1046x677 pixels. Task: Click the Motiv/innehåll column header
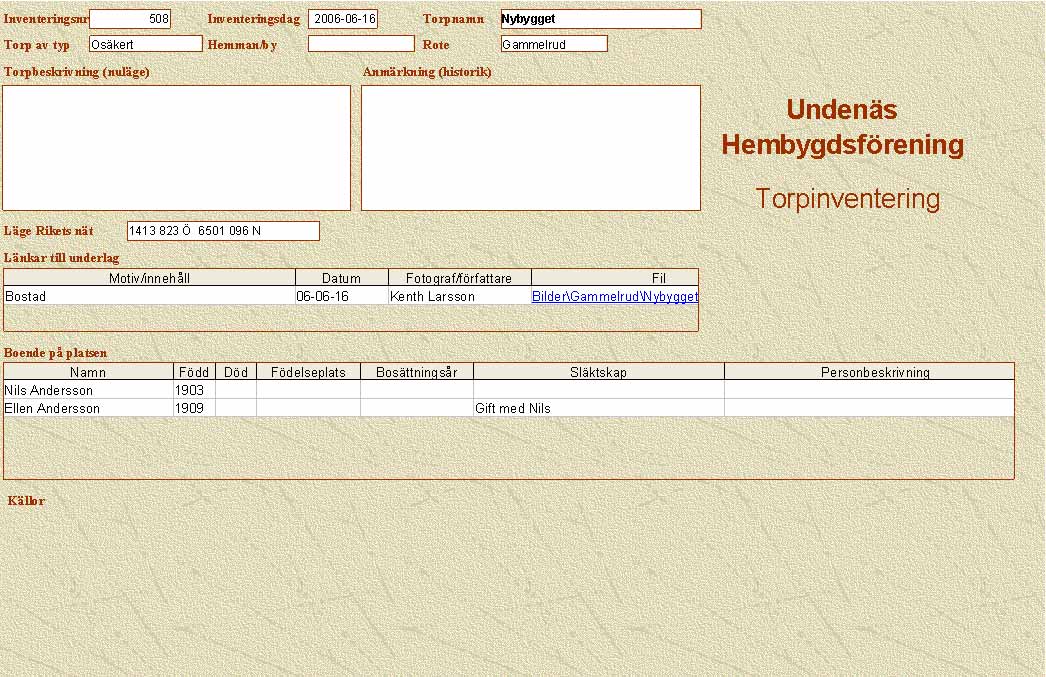click(x=150, y=278)
